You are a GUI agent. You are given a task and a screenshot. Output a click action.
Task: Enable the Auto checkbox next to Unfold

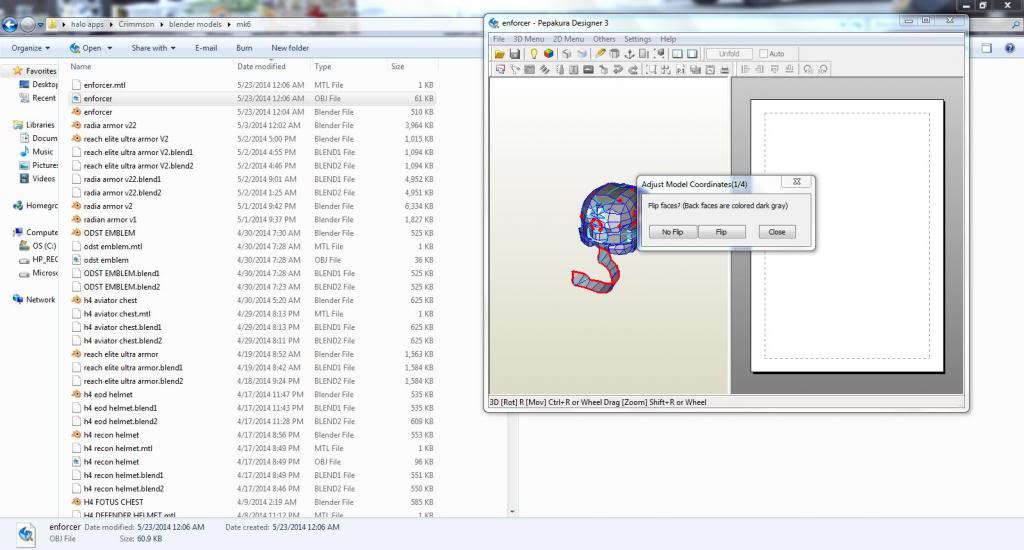tap(763, 54)
